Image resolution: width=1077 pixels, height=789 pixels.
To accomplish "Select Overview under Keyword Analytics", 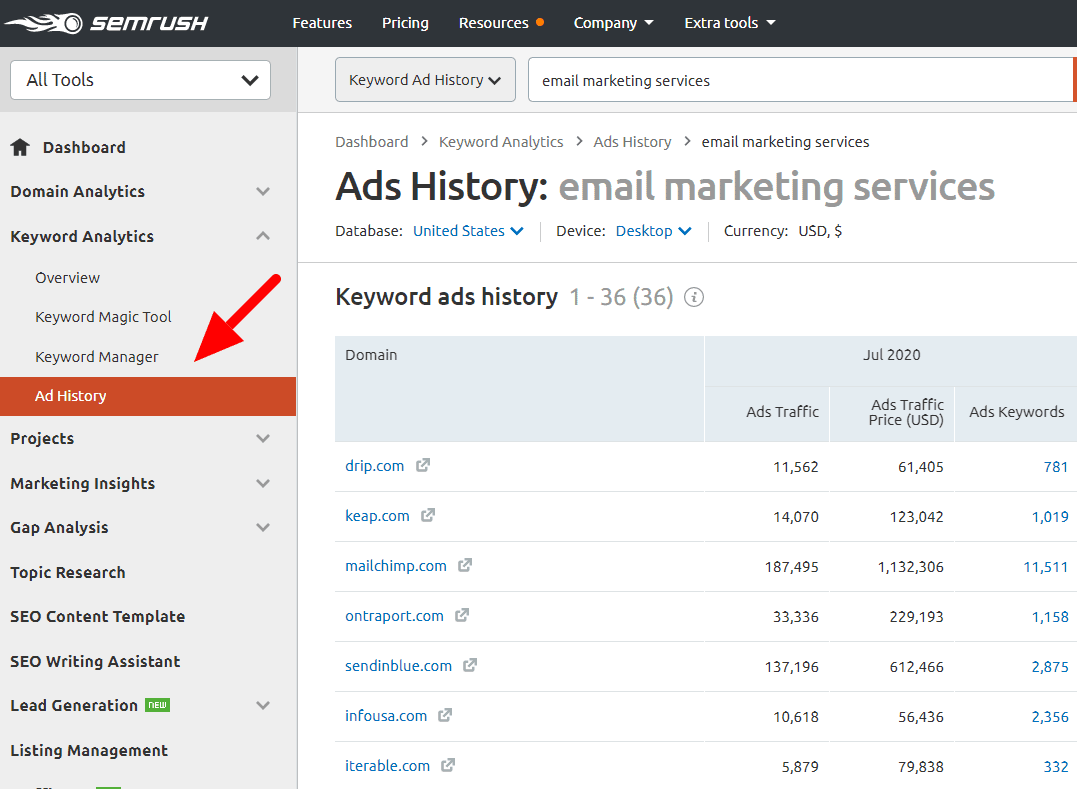I will [x=67, y=277].
